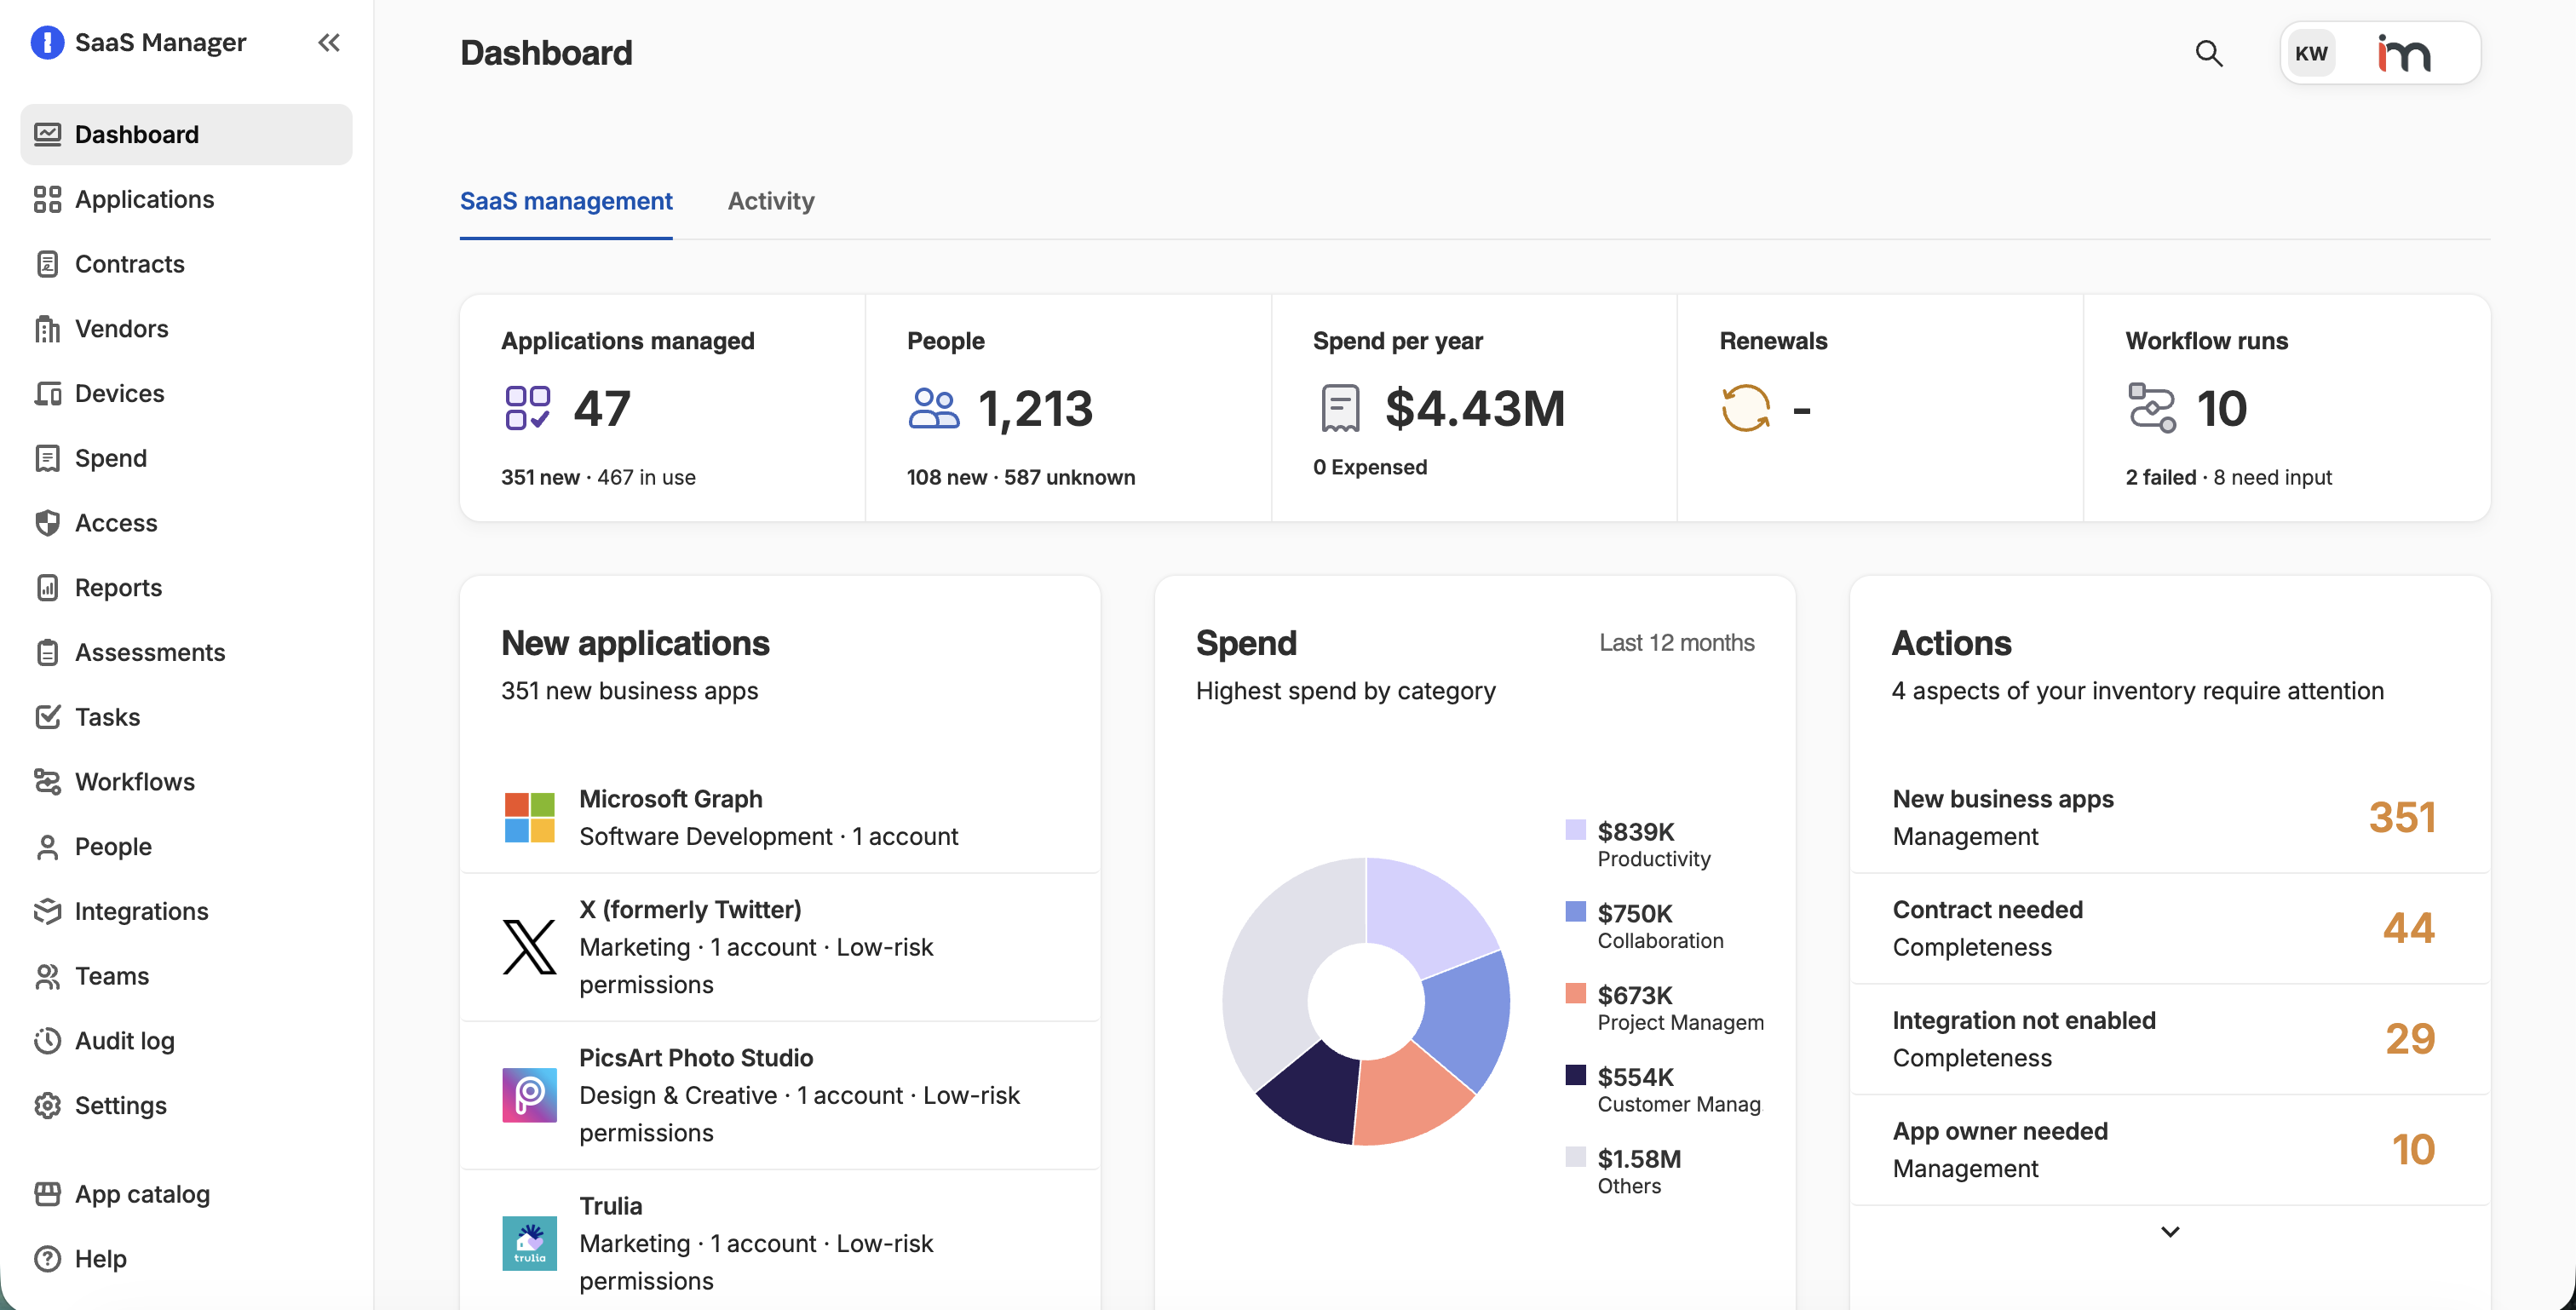Go to the Vendors section
Image resolution: width=2576 pixels, height=1310 pixels.
tap(121, 329)
